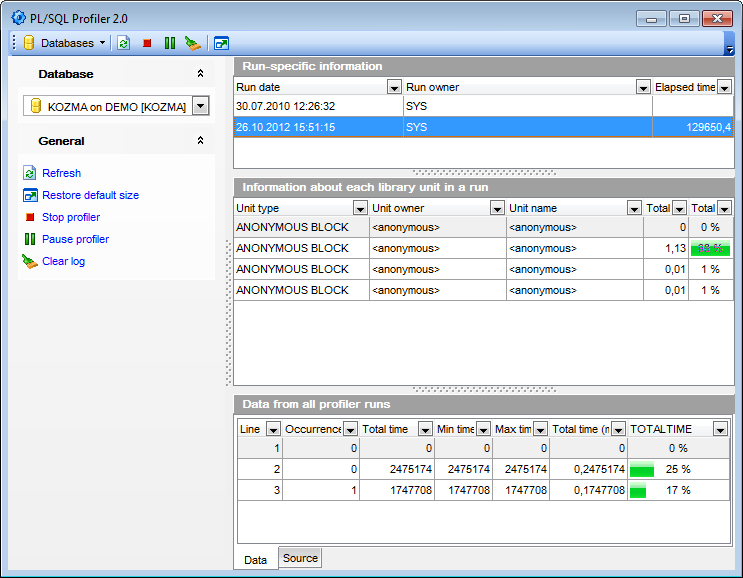Click Restore default size toolbar icon
This screenshot has width=743, height=578.
click(221, 43)
